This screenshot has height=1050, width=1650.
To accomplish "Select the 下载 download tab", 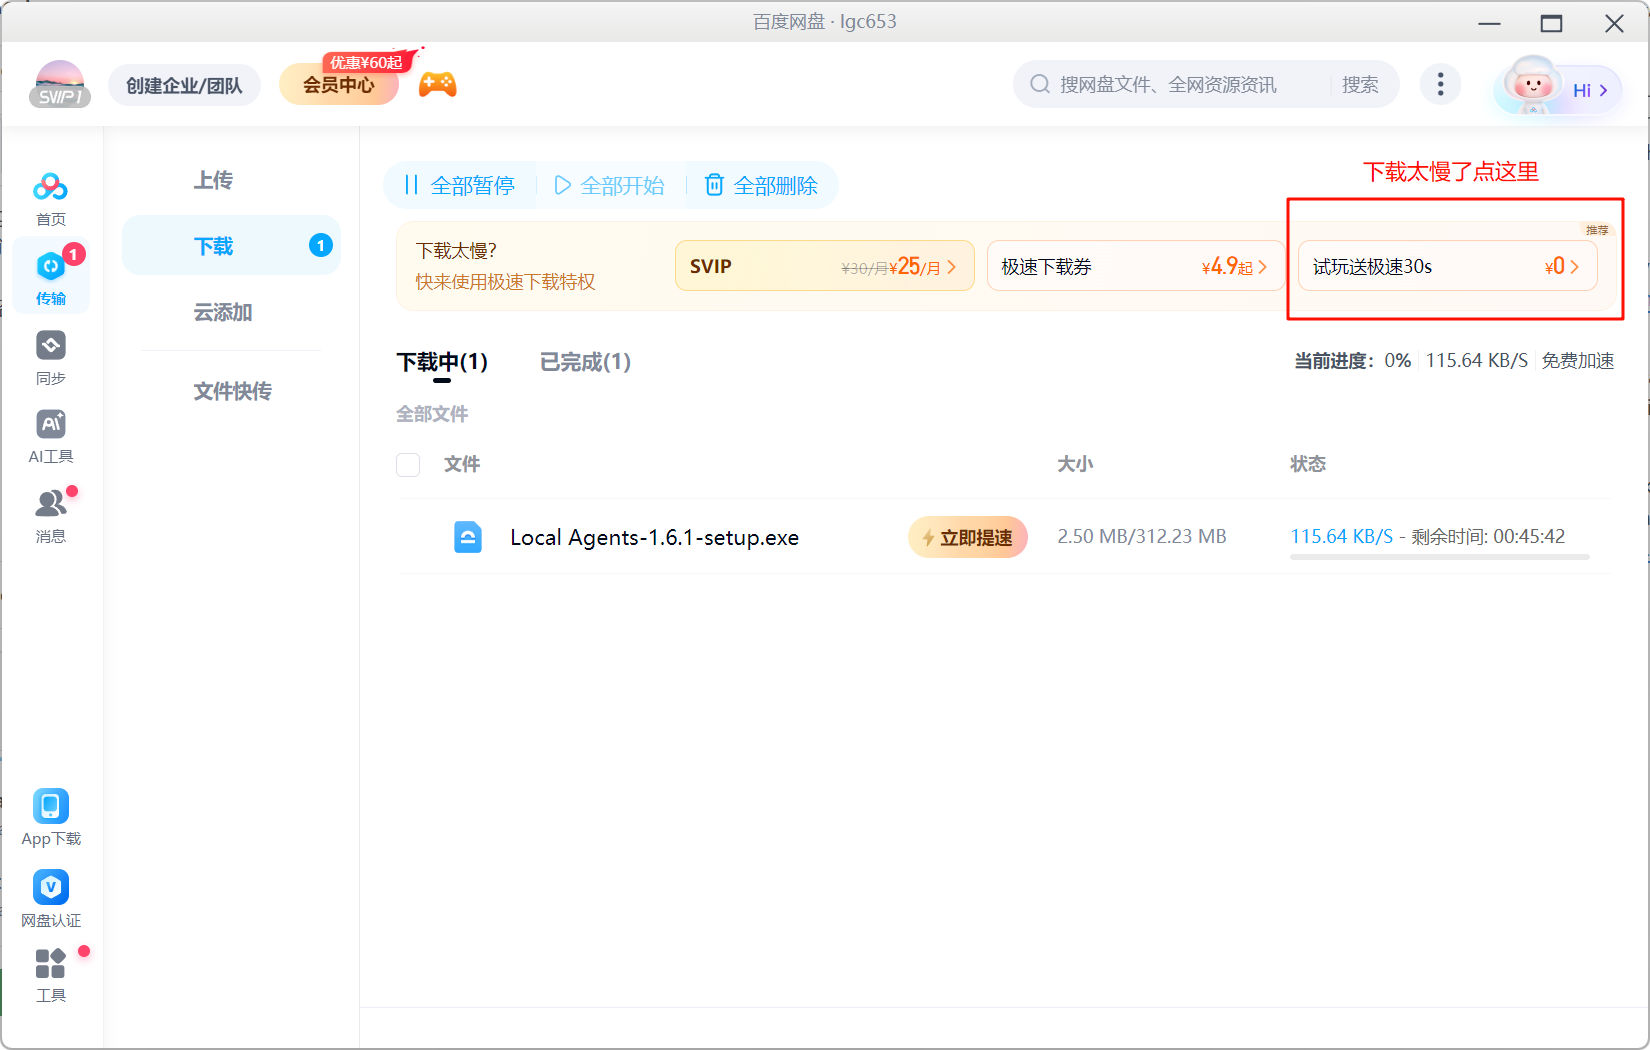I will (231, 245).
